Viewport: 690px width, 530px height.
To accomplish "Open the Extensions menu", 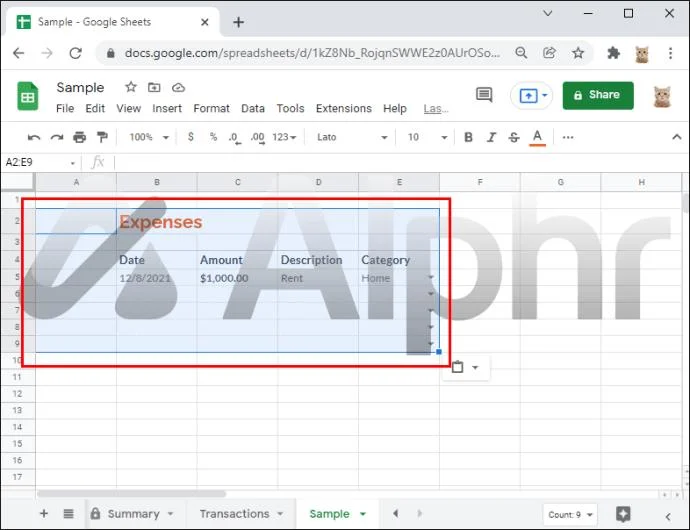I will coord(344,108).
